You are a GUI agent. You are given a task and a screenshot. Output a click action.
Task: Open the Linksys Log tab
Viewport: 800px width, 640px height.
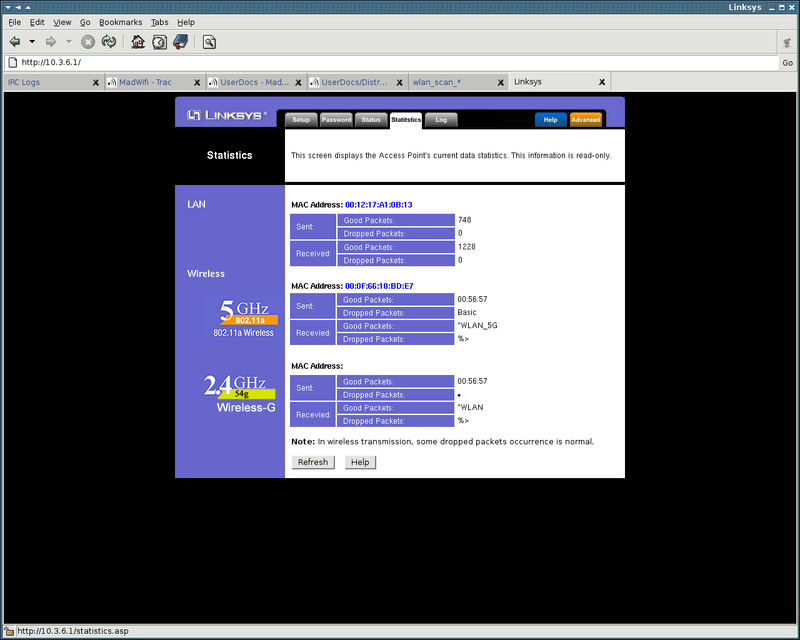tap(441, 120)
